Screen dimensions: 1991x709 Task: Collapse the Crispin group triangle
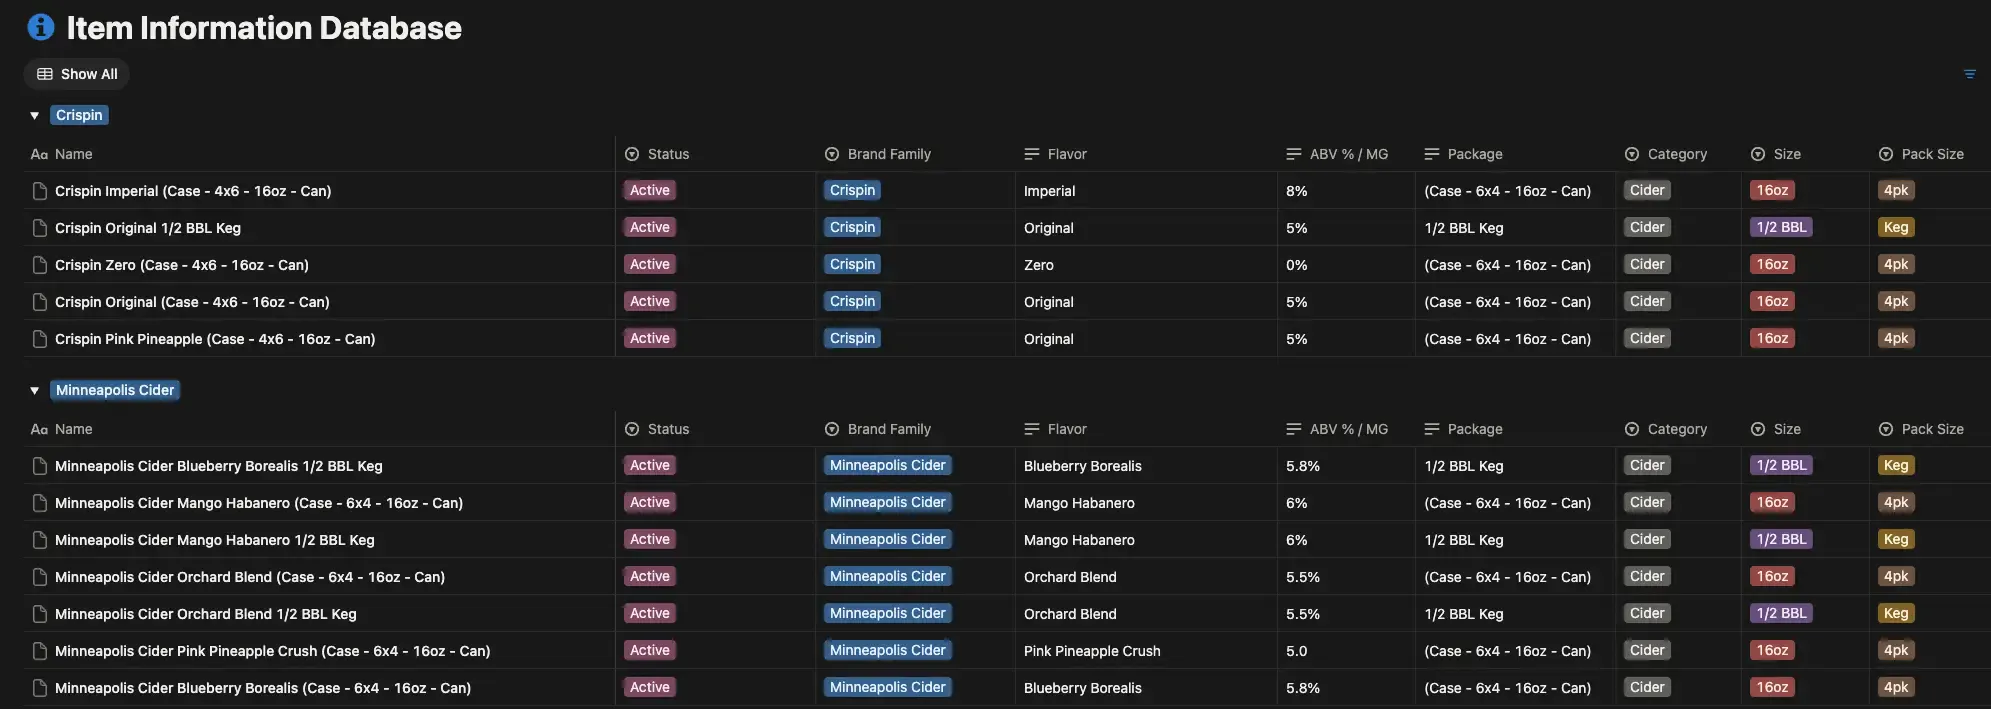pyautogui.click(x=35, y=116)
